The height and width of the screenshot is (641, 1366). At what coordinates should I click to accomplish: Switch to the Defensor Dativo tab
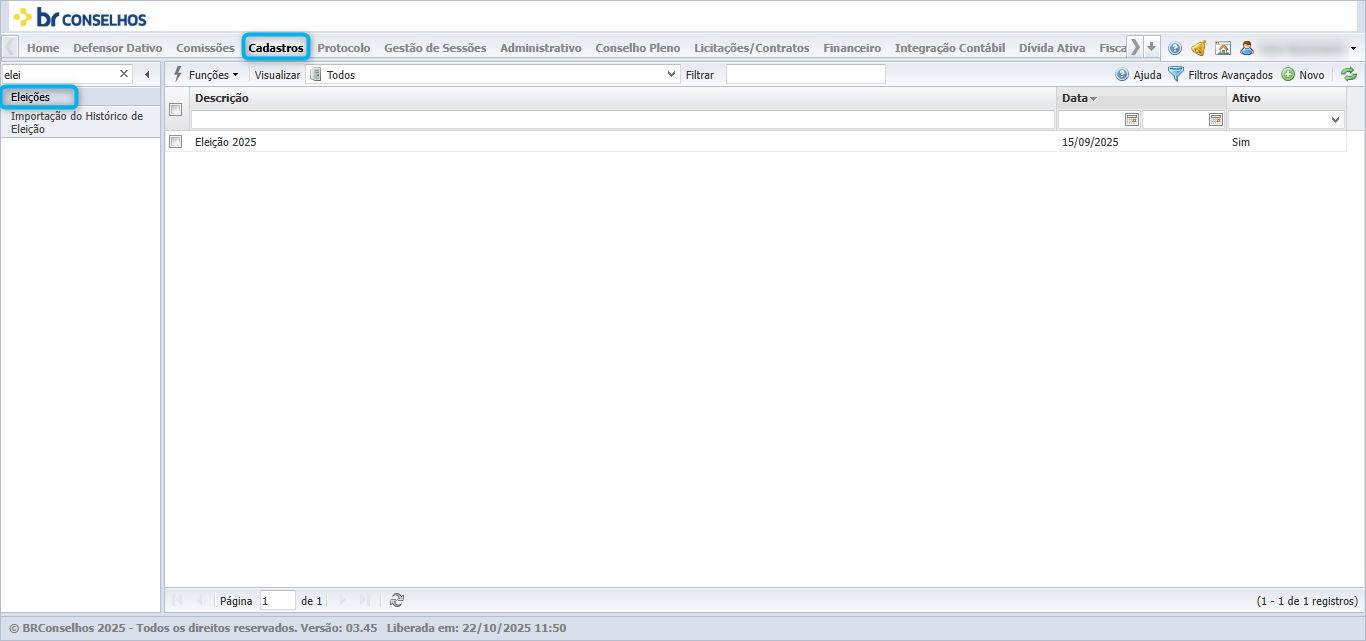(118, 48)
